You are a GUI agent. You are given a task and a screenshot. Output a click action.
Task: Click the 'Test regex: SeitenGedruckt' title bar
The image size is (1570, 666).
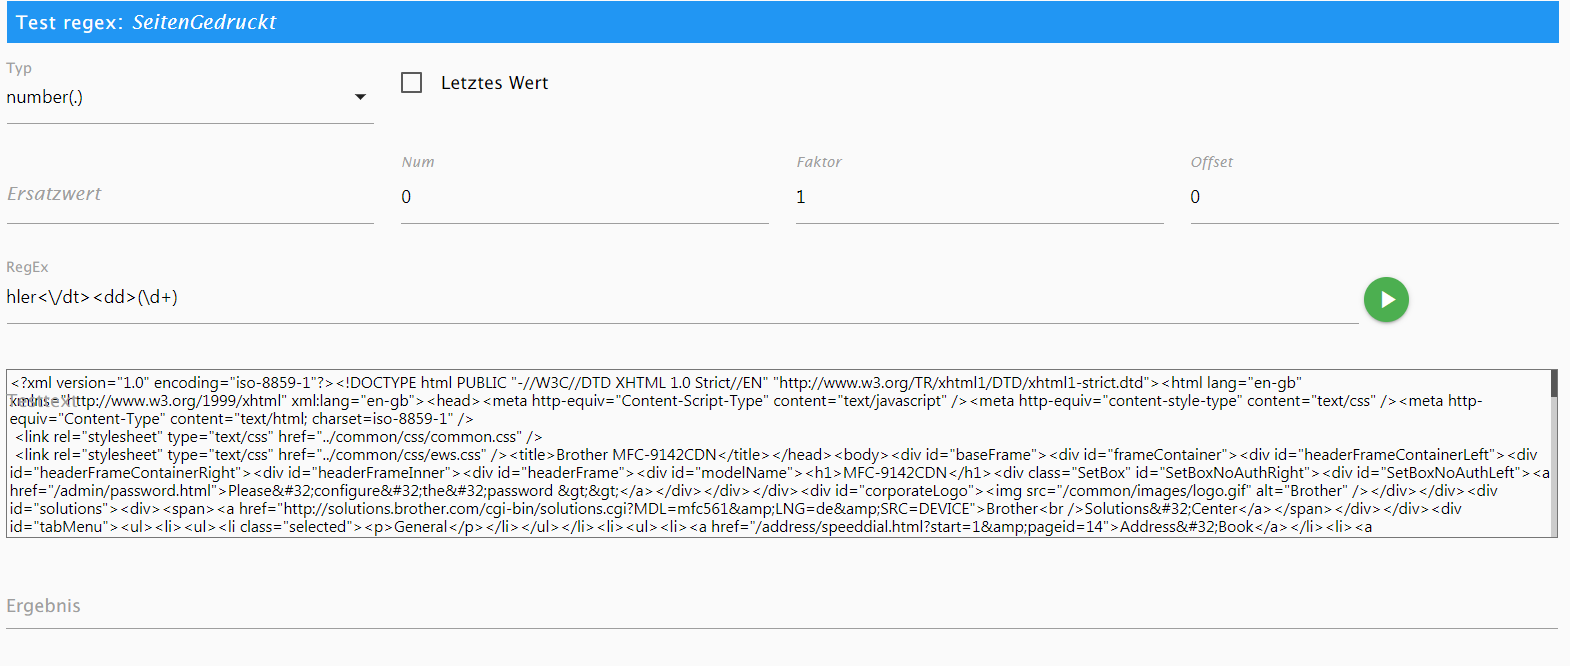tap(782, 22)
